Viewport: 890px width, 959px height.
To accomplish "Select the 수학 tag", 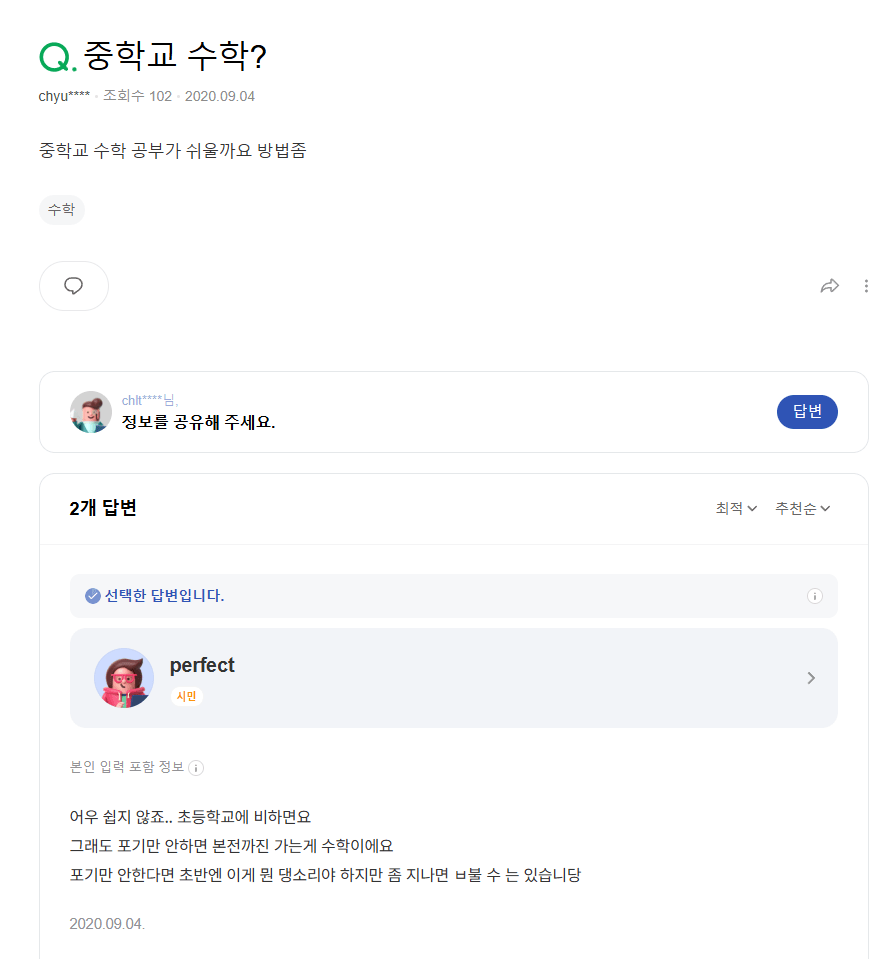I will 61,210.
